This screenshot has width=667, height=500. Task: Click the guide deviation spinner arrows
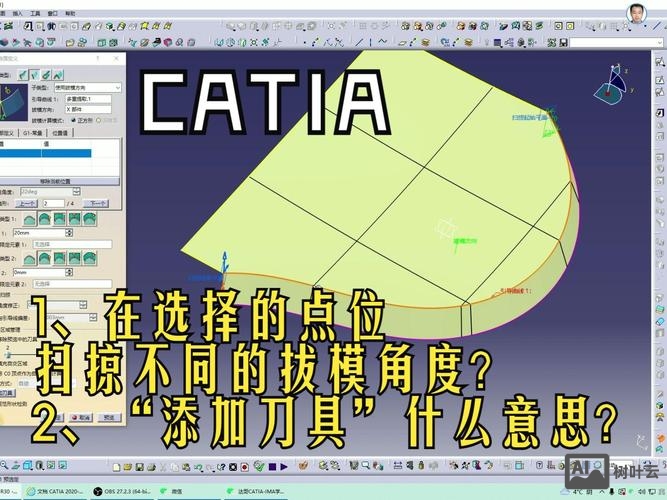pyautogui.click(x=93, y=317)
